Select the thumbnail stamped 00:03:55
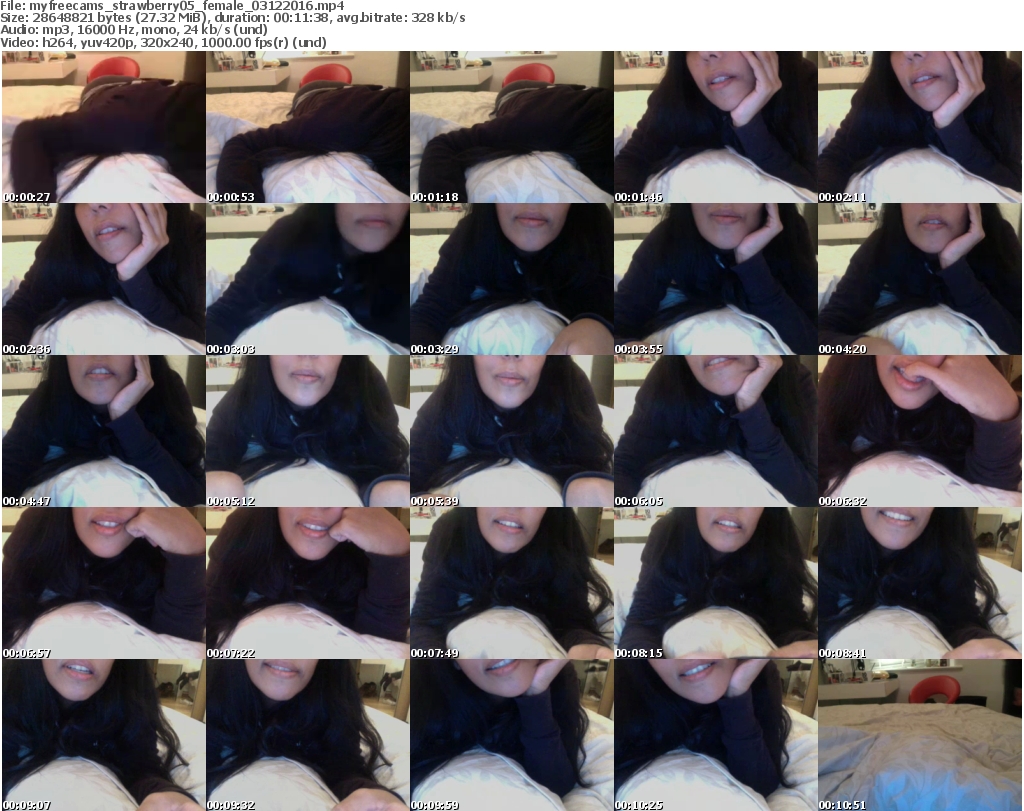The height and width of the screenshot is (811, 1024). click(x=716, y=279)
